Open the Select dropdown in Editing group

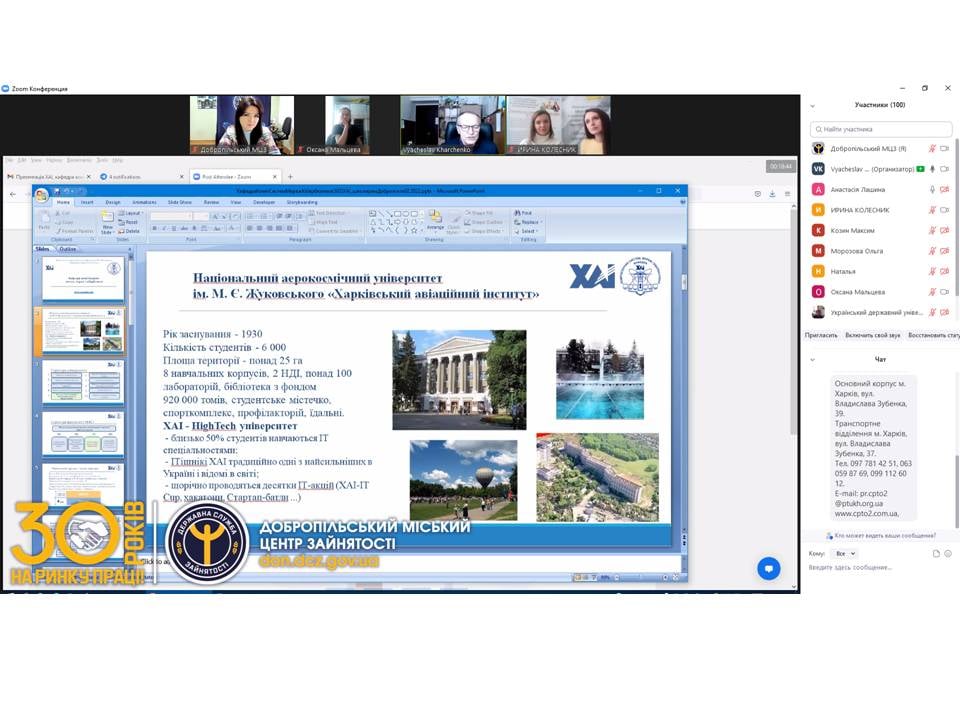tap(527, 231)
